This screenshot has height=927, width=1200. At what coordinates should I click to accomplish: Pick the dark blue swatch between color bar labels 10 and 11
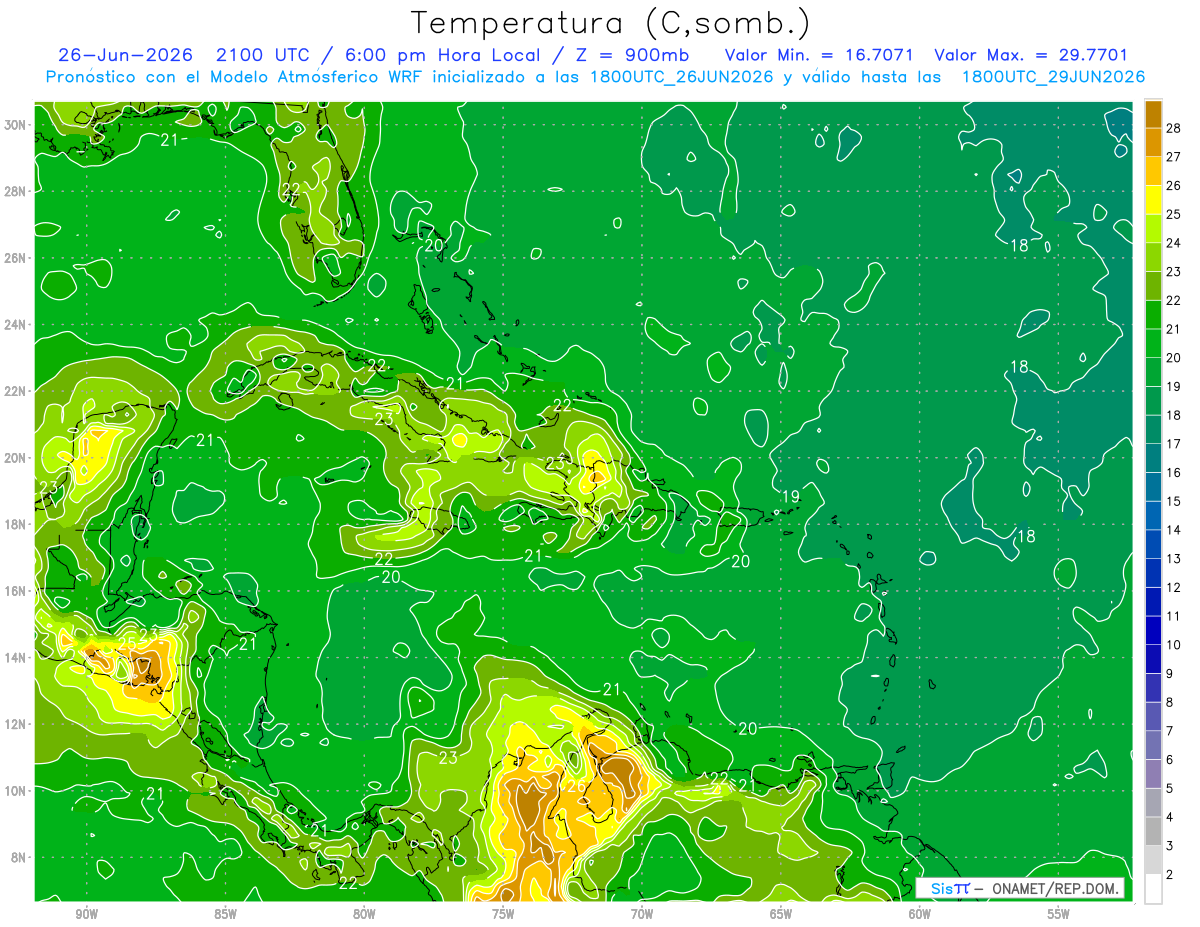1153,631
